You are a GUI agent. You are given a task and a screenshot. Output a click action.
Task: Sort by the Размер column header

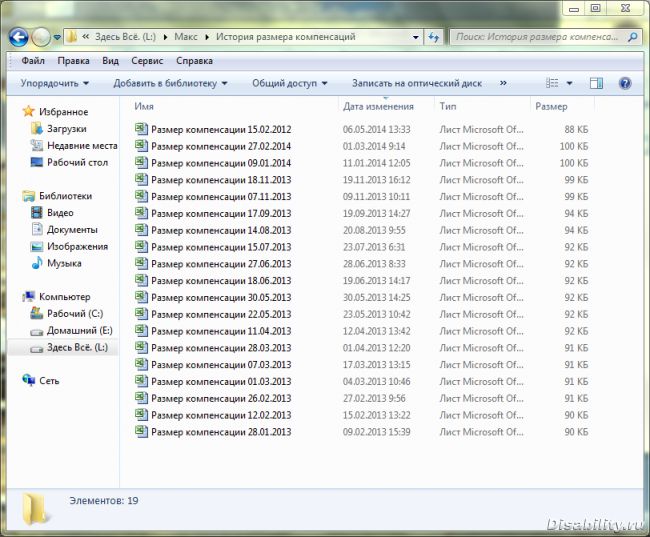[x=551, y=107]
